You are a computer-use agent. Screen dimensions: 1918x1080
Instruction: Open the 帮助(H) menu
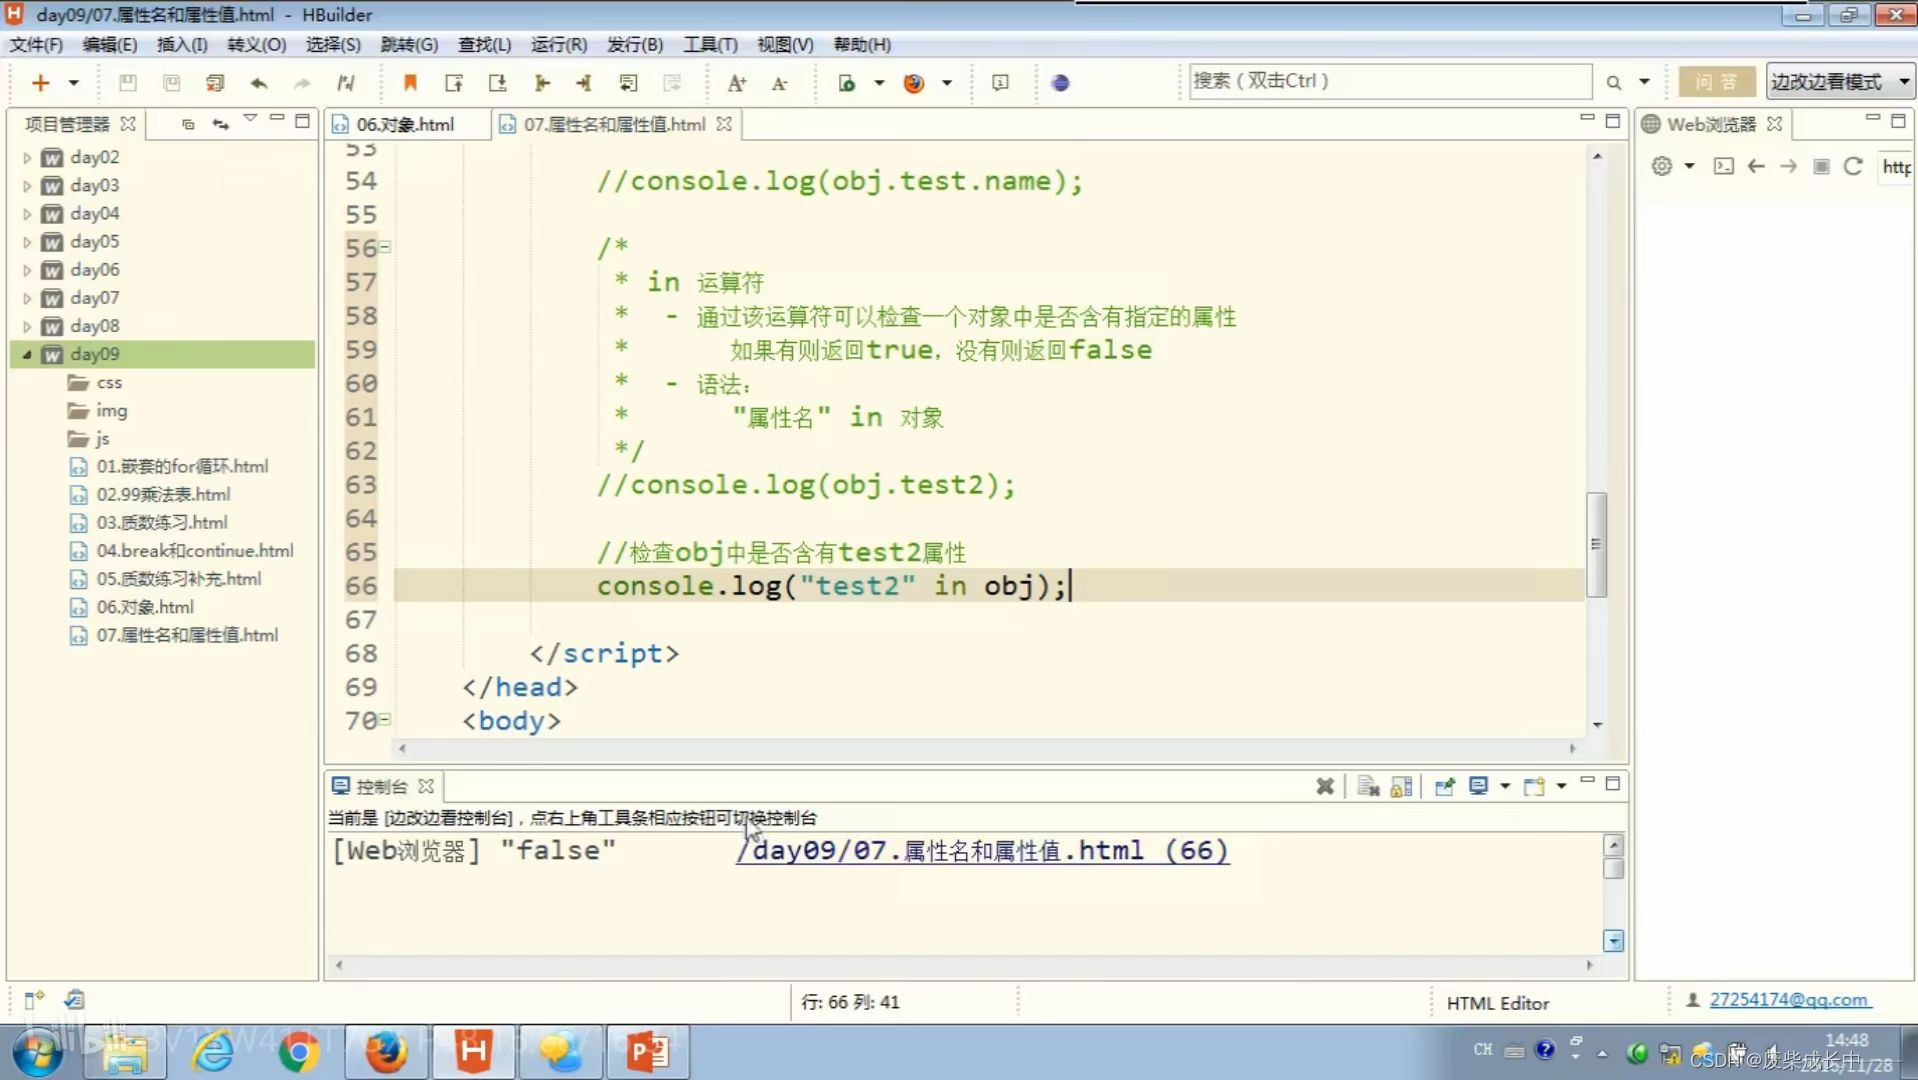862,44
